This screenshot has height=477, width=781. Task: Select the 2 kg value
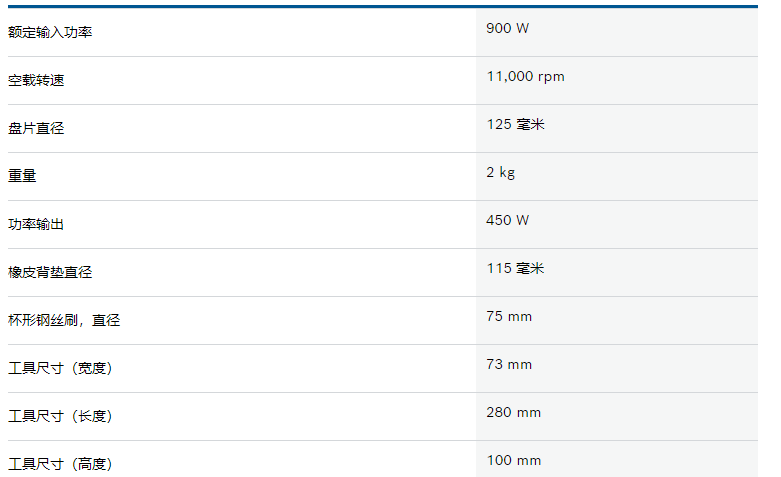(x=501, y=173)
